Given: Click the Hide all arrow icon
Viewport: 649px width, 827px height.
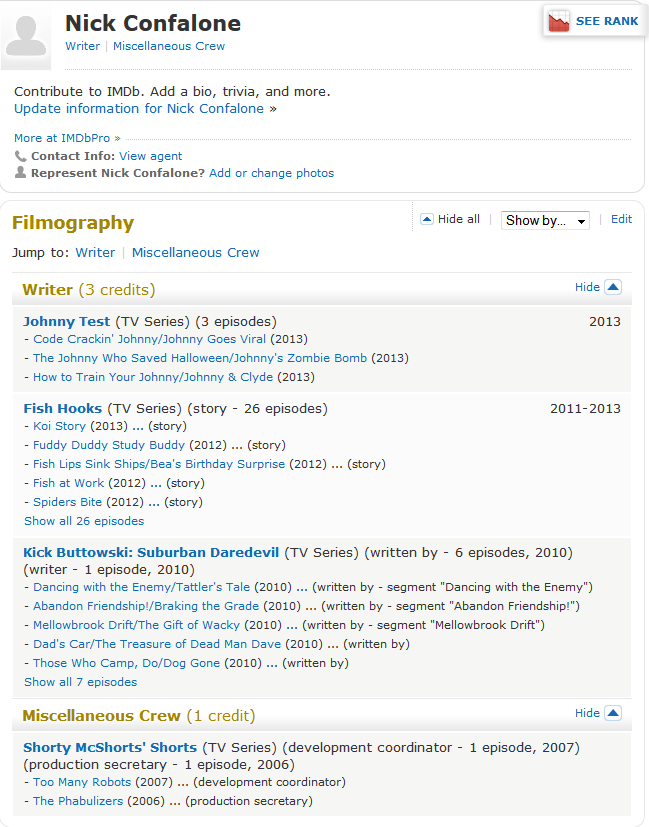Looking at the screenshot, I should point(427,219).
